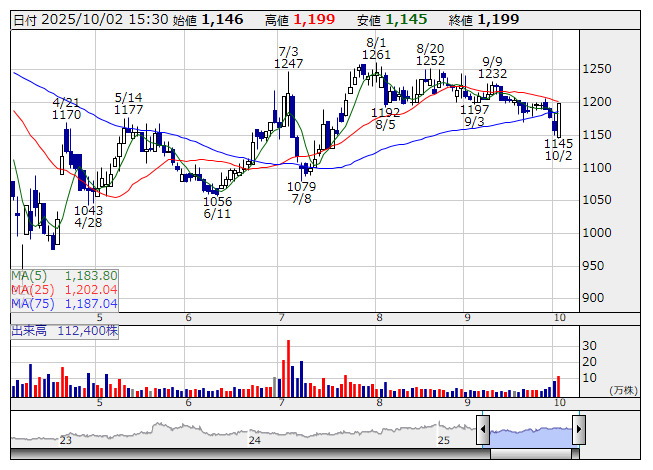Click the 終値 1,199 closing price
Image resolution: width=653 pixels, height=470 pixels.
click(x=484, y=20)
